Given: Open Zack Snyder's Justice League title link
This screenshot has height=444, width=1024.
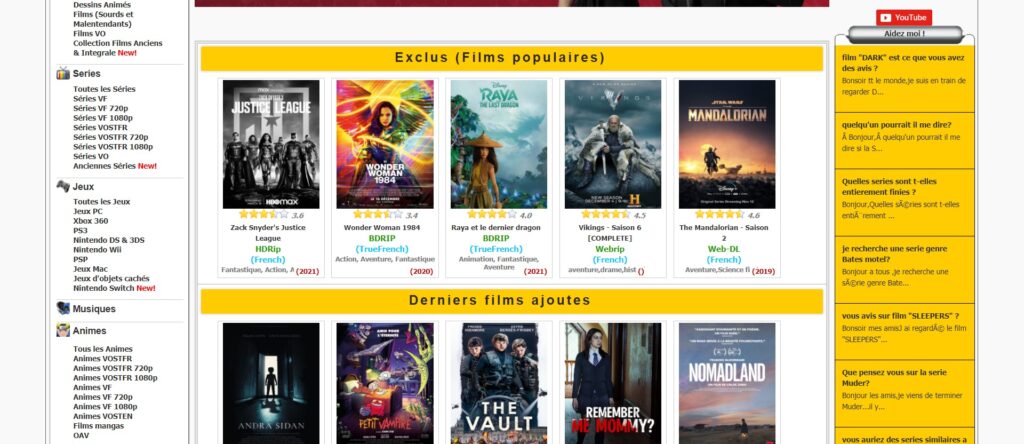Looking at the screenshot, I should pos(268,233).
